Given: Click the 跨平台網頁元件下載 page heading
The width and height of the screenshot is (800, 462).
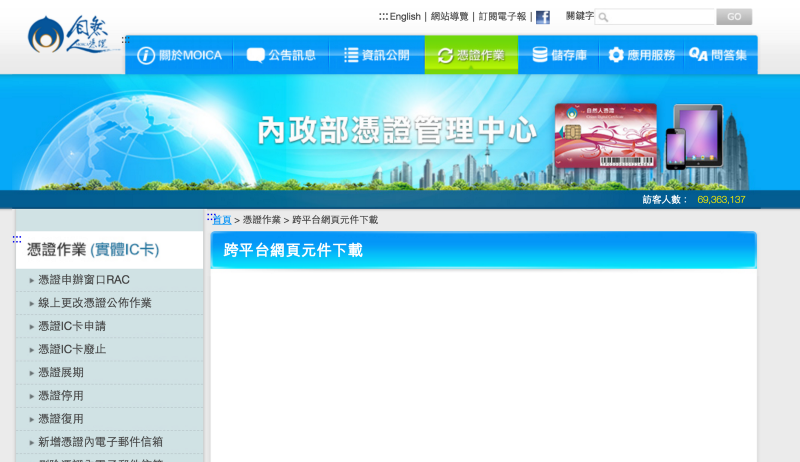Looking at the screenshot, I should coord(293,250).
